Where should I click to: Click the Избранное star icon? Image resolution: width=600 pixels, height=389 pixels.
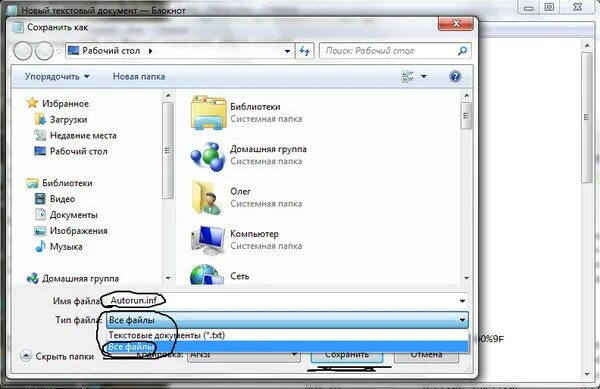click(x=32, y=103)
